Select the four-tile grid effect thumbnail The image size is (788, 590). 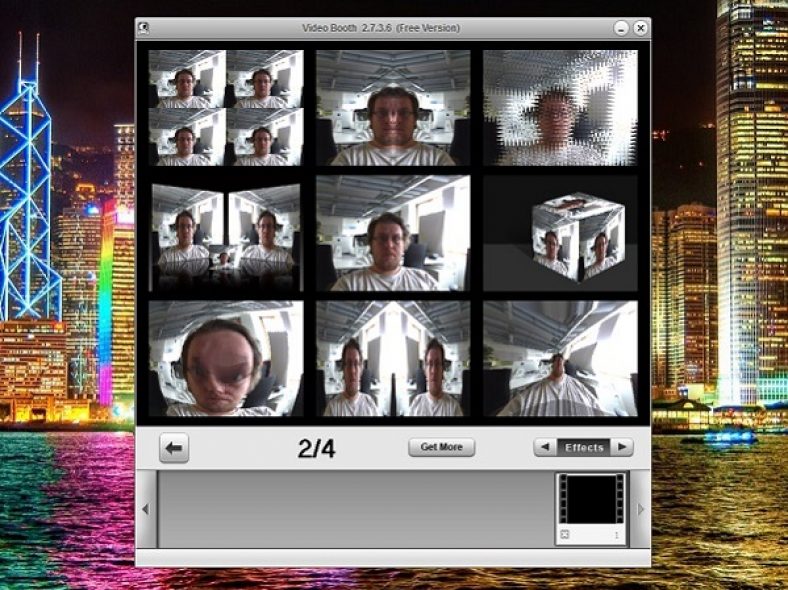point(226,108)
